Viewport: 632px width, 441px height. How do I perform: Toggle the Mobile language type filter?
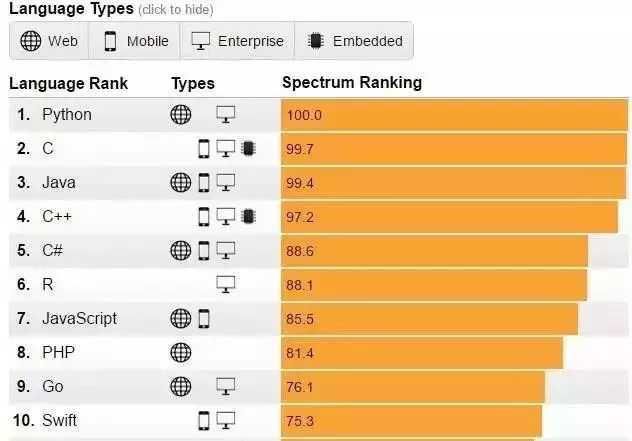[x=135, y=41]
